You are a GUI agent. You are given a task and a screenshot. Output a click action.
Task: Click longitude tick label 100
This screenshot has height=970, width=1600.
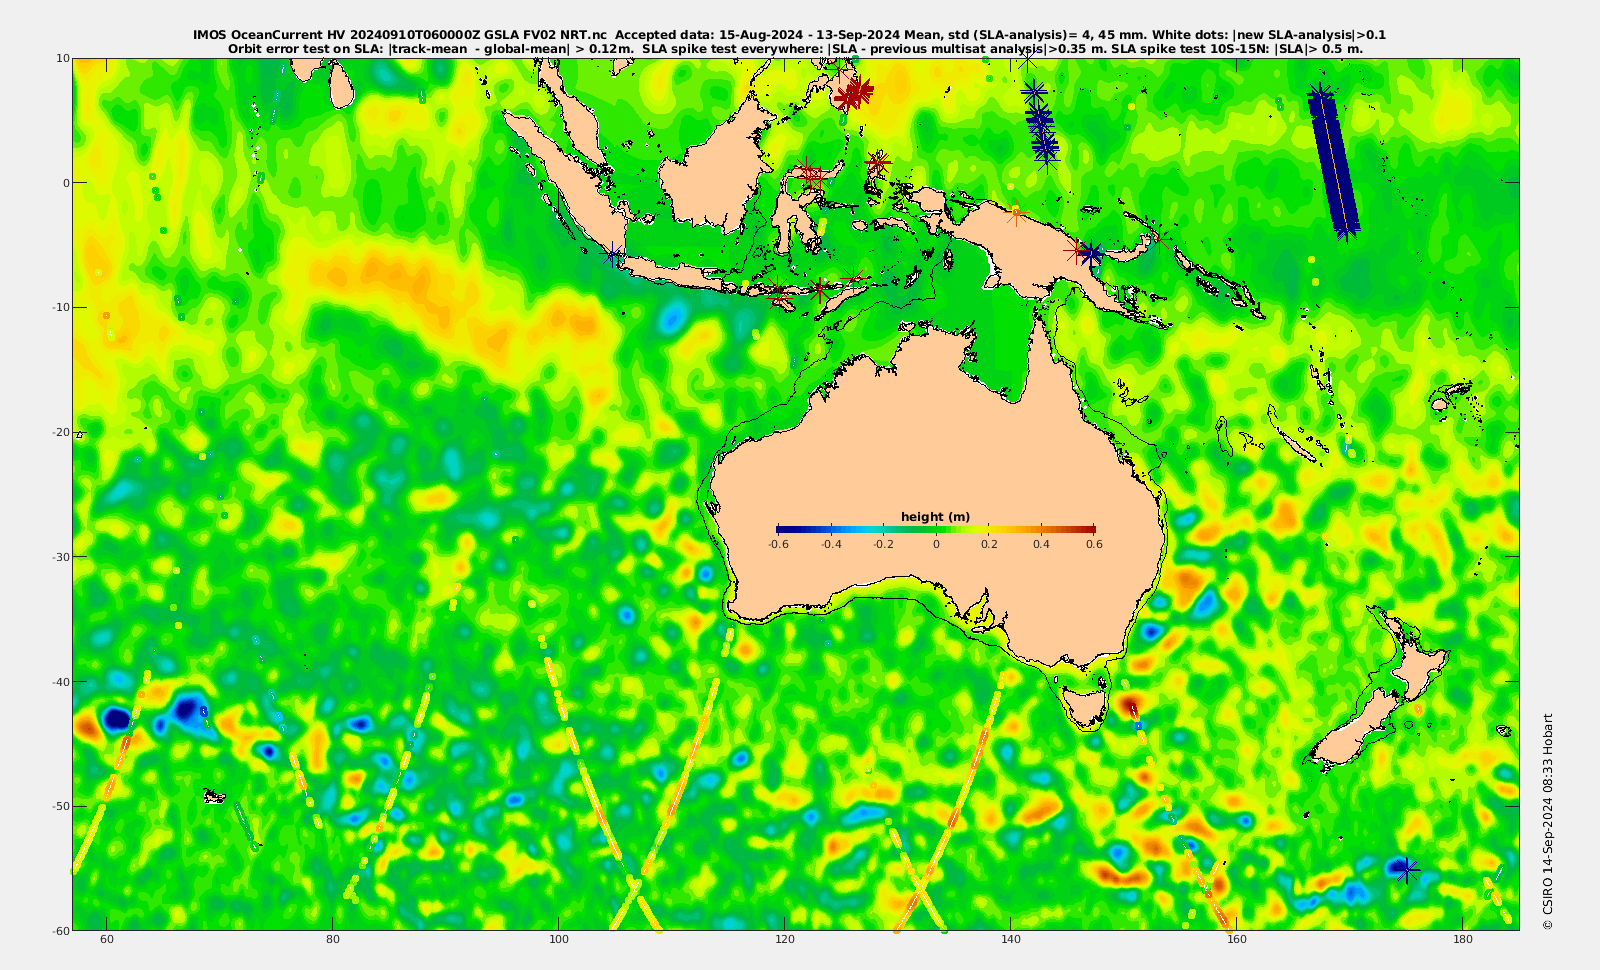(x=559, y=940)
